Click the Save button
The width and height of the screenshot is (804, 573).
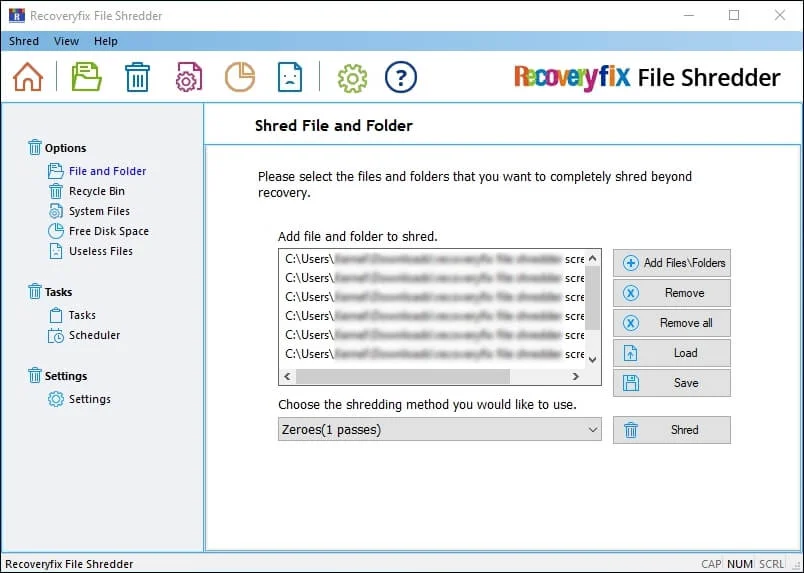pyautogui.click(x=672, y=383)
